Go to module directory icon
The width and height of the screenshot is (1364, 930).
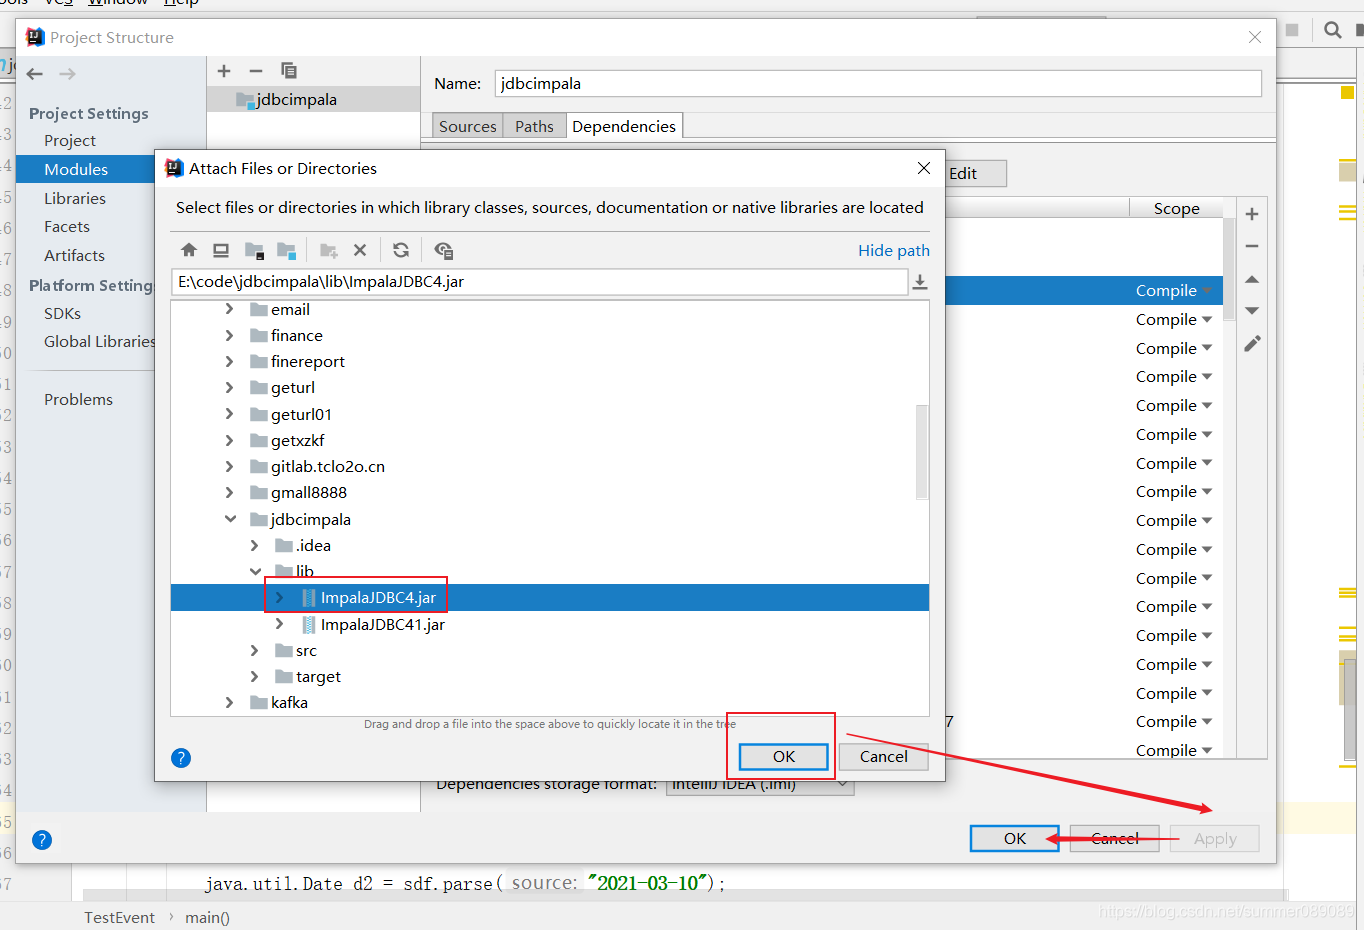pos(287,250)
